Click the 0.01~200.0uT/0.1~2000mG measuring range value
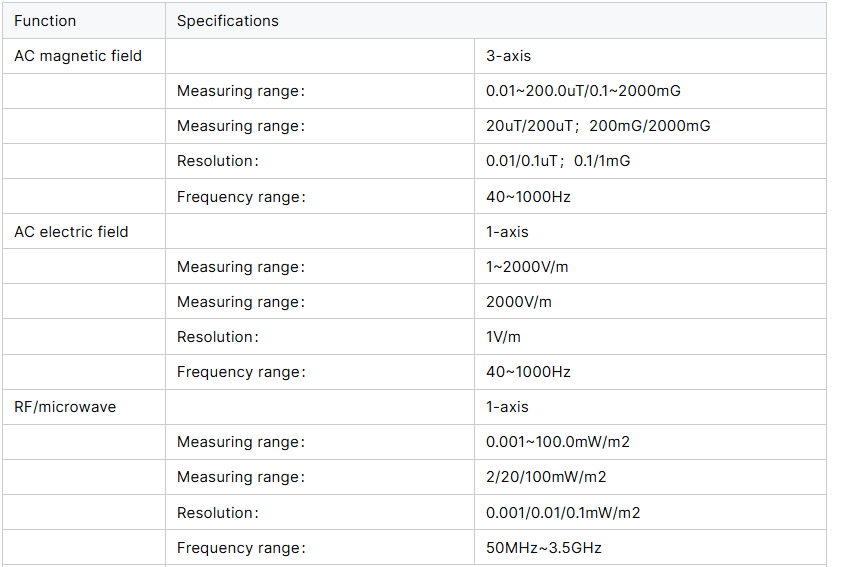The height and width of the screenshot is (567, 847). (583, 91)
